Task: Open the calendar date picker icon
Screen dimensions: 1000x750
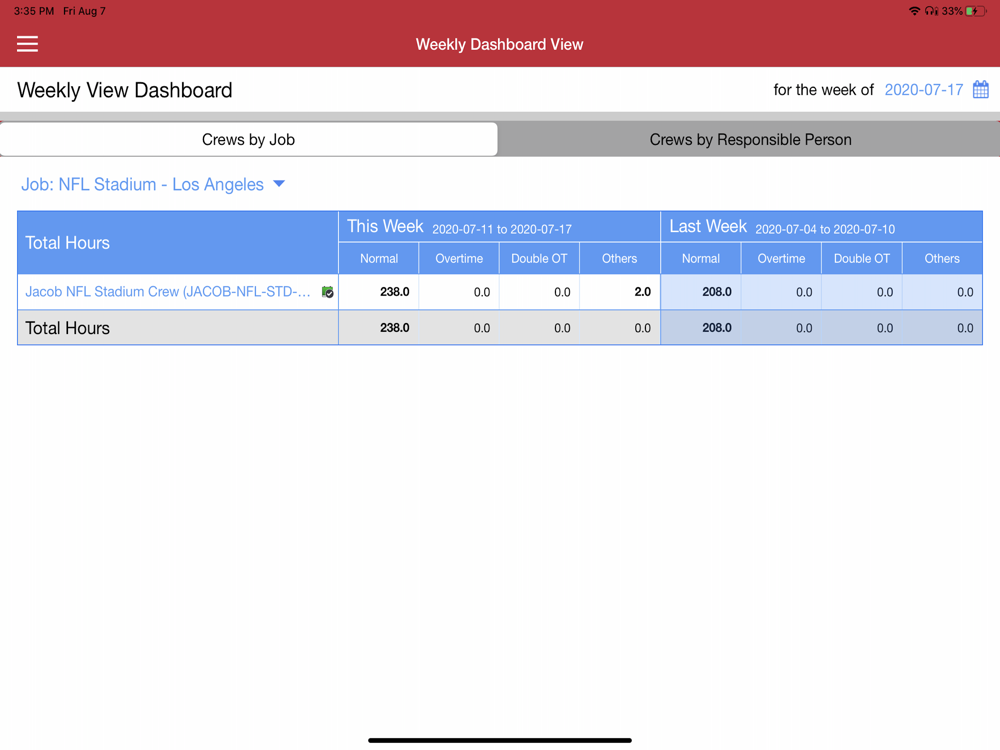Action: (x=980, y=90)
